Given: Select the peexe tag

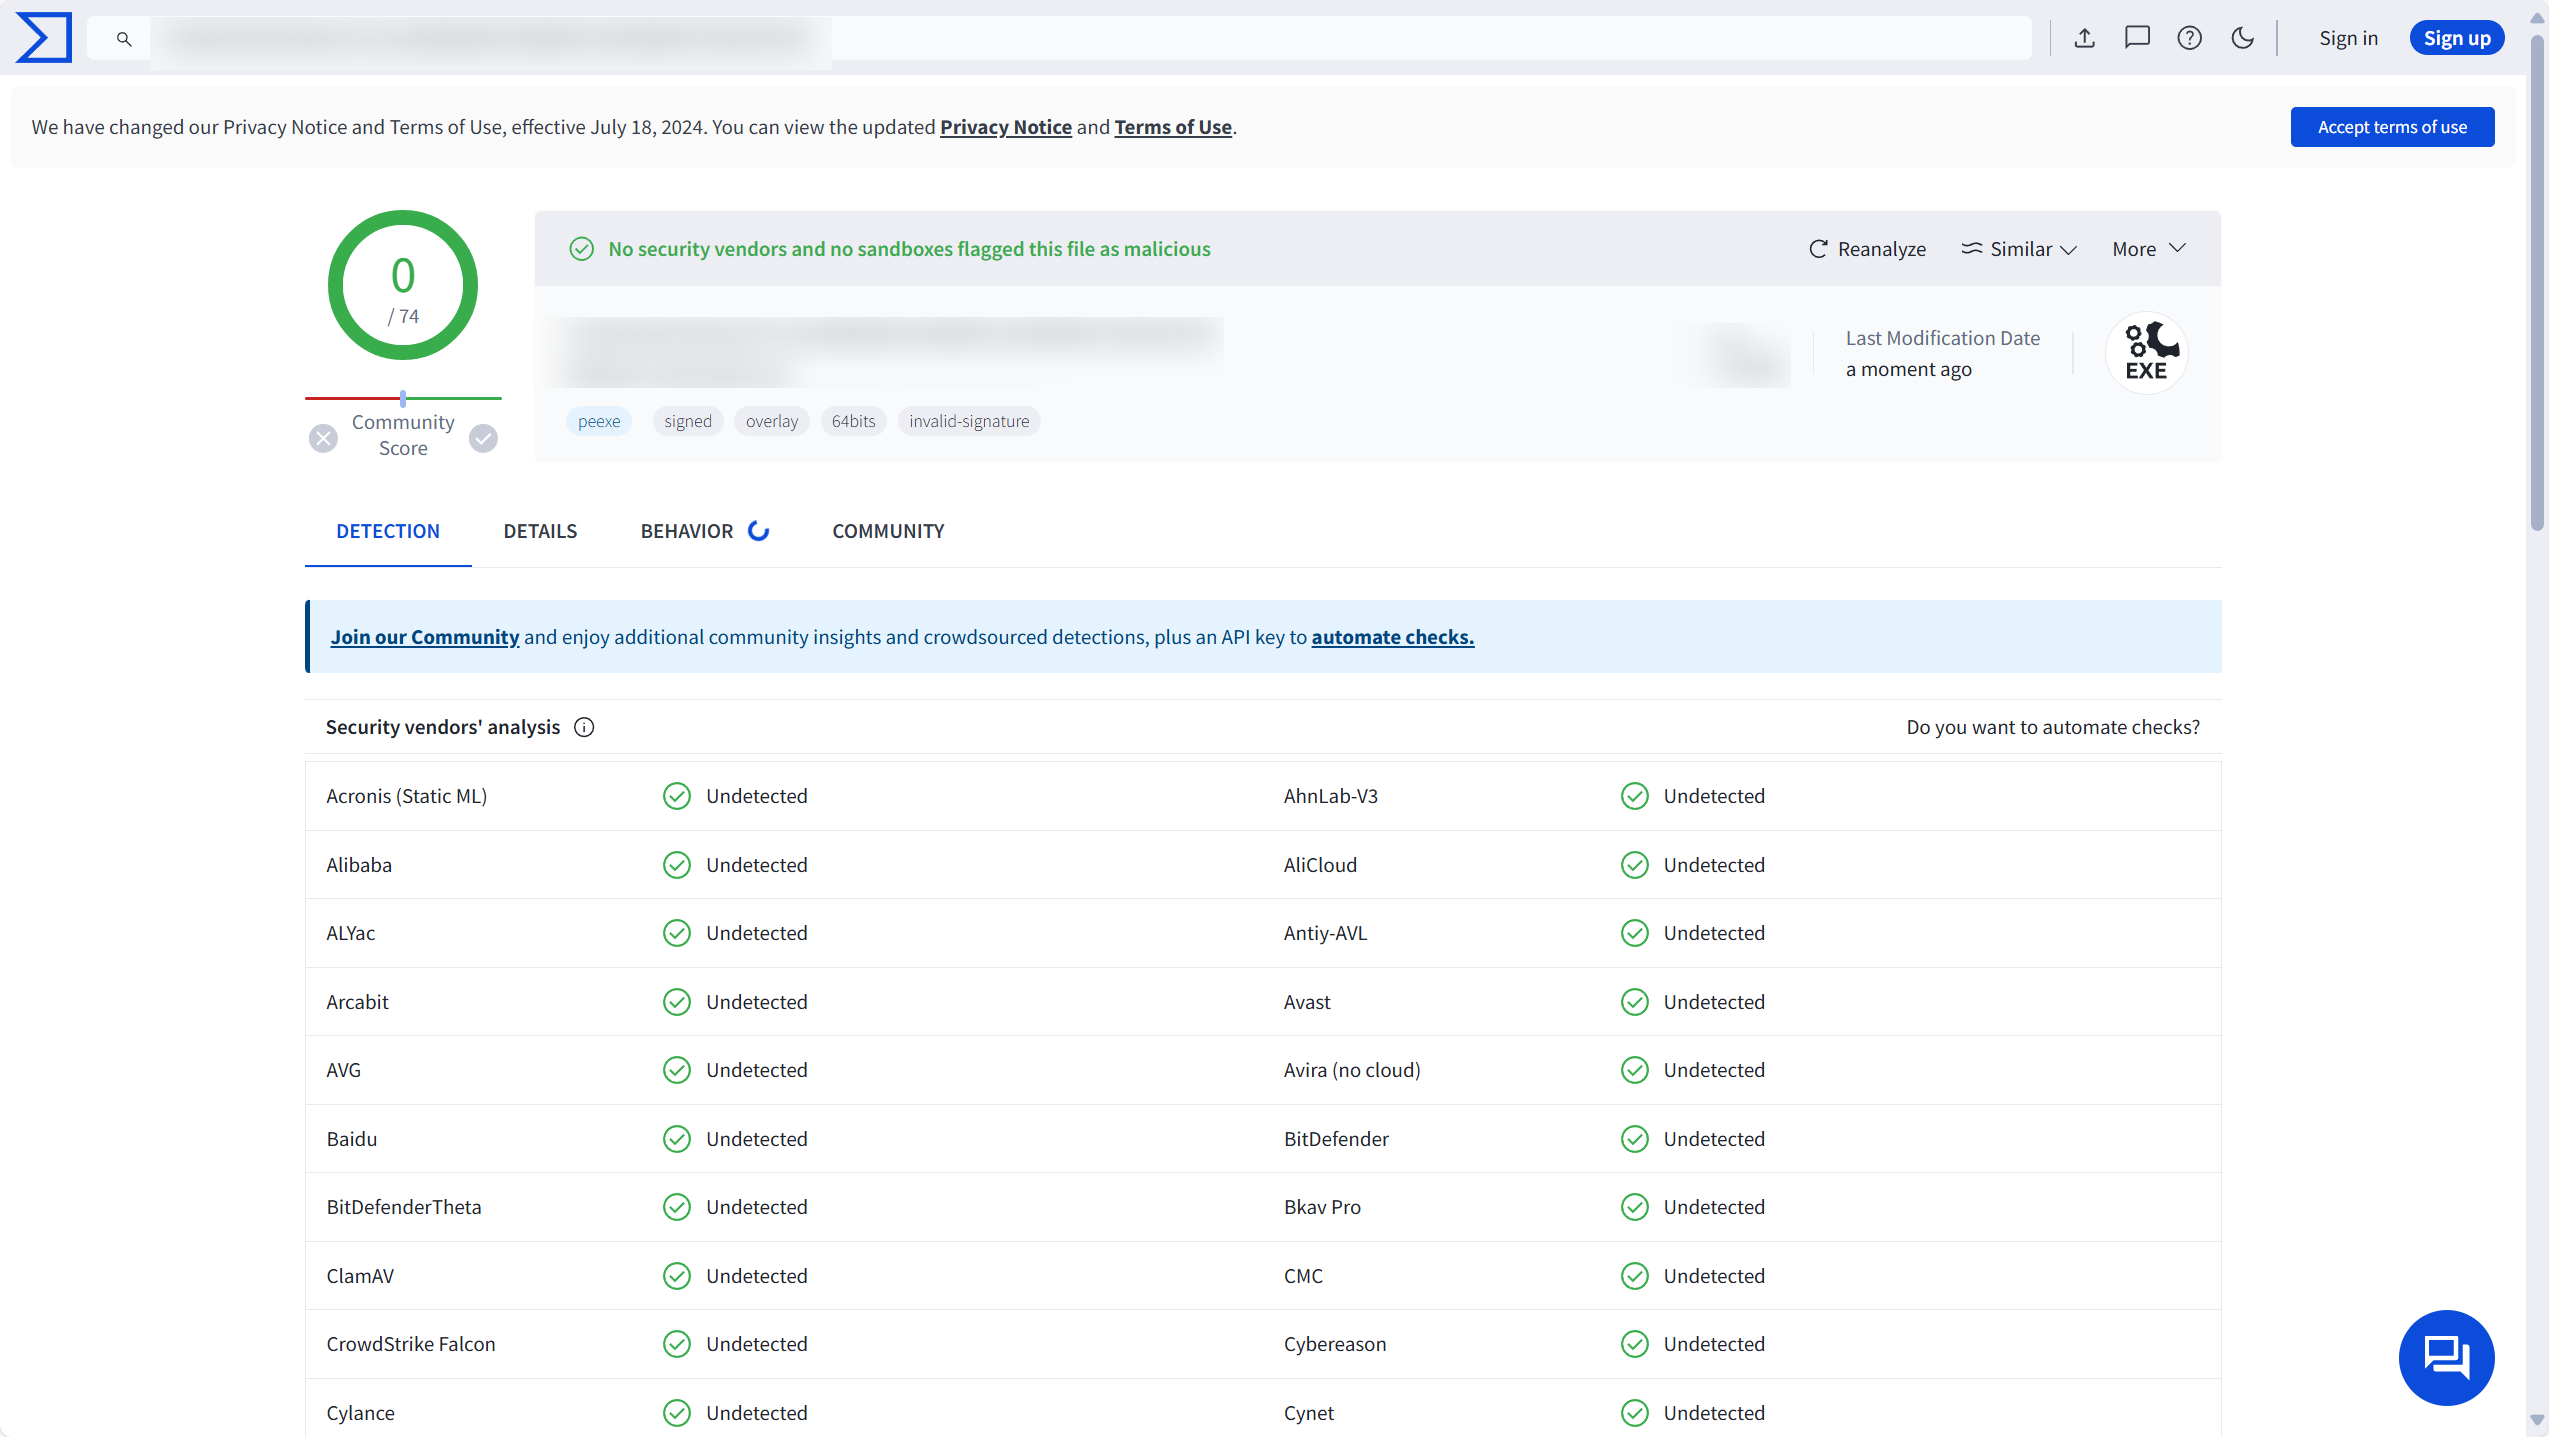Looking at the screenshot, I should click(x=599, y=421).
